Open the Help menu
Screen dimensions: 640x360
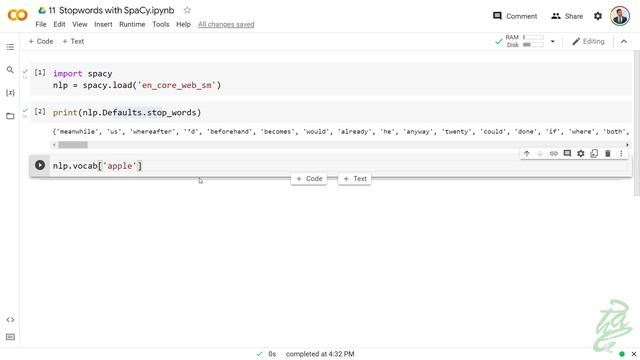click(183, 24)
